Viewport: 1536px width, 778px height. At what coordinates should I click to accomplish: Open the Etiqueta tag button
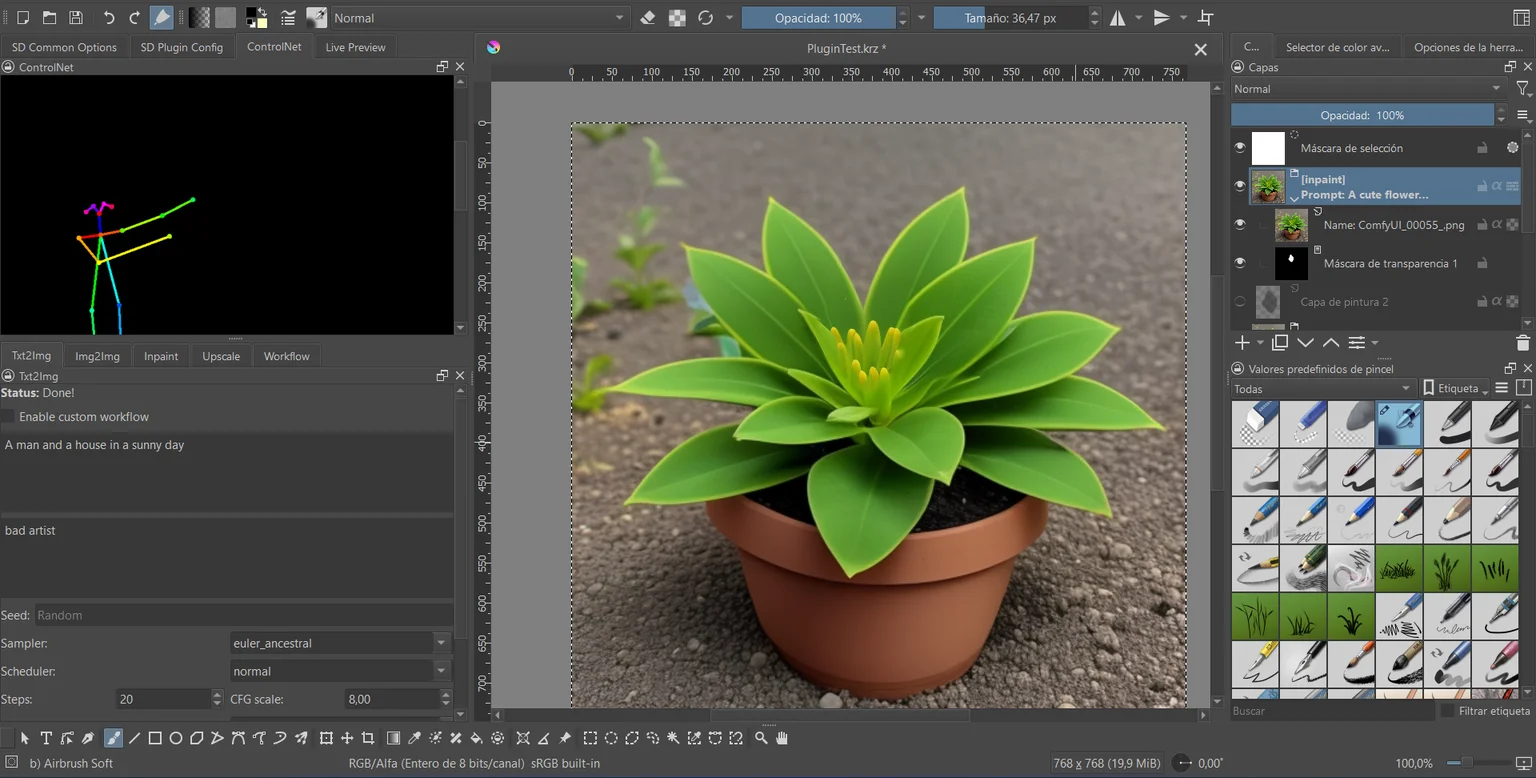1455,388
